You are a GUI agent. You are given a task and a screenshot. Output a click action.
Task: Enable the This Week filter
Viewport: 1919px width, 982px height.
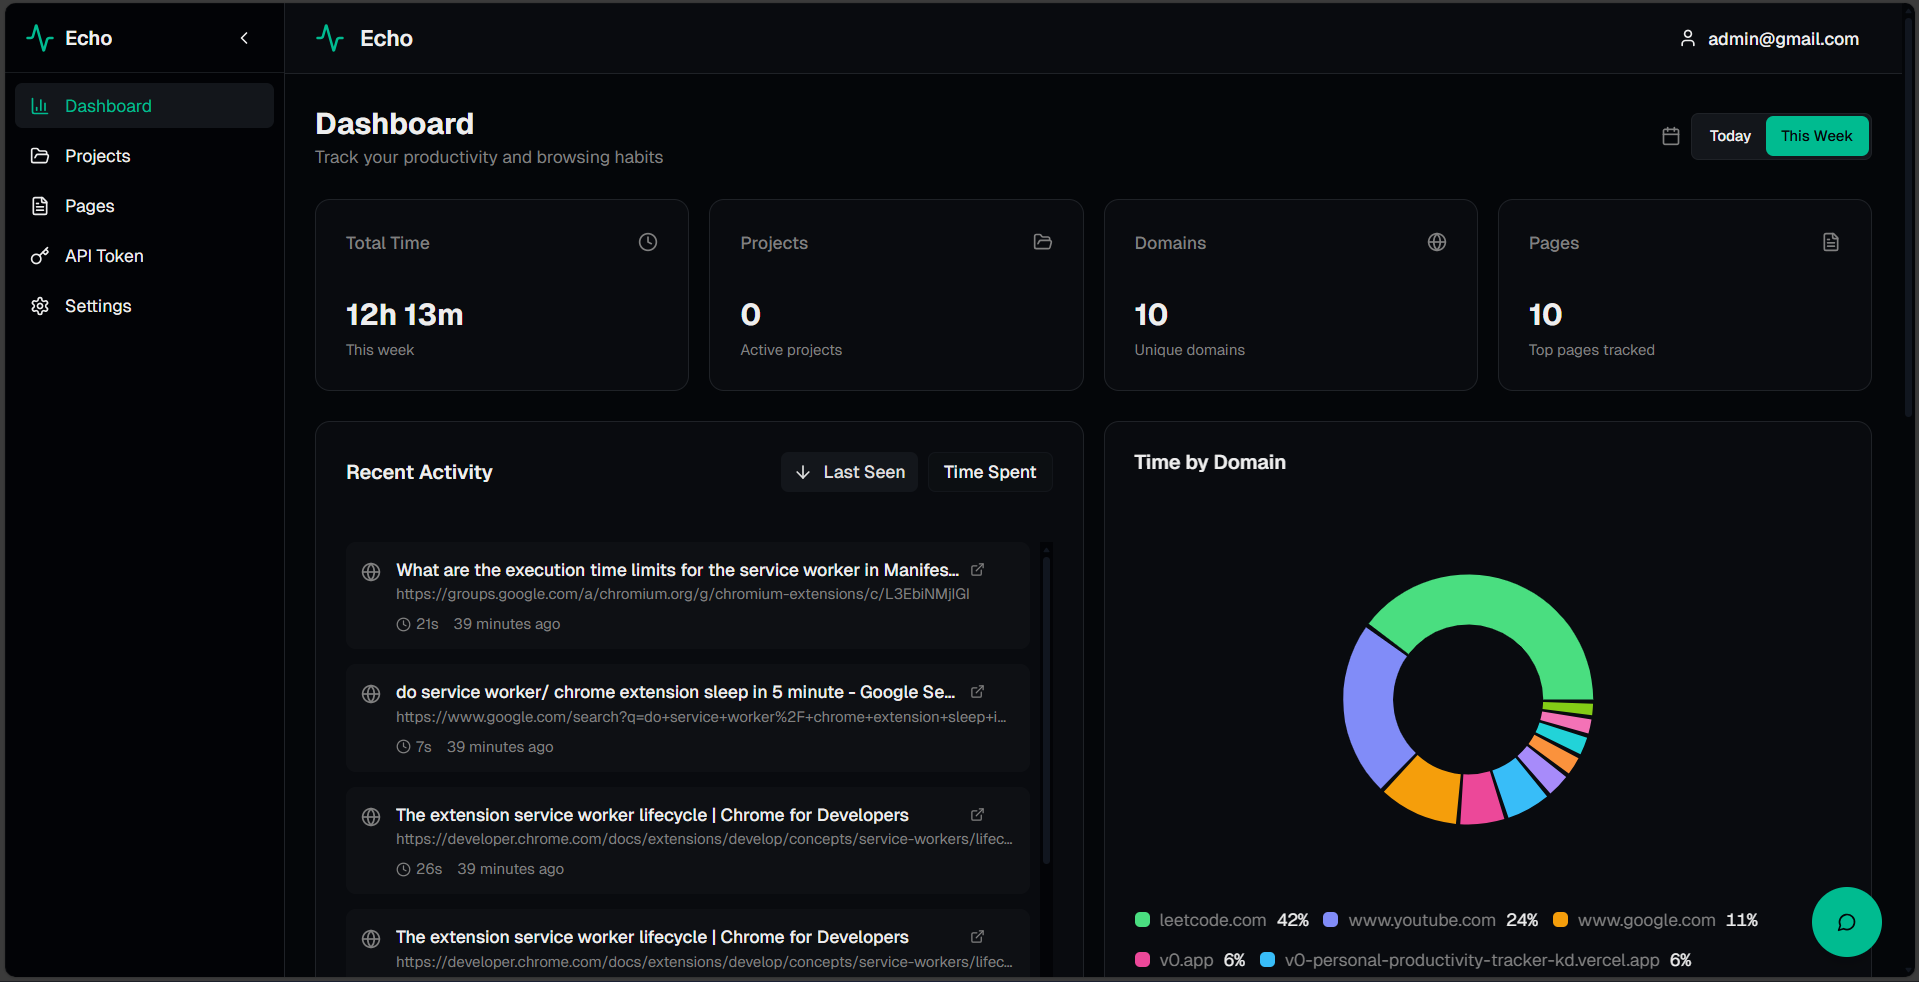coord(1816,136)
